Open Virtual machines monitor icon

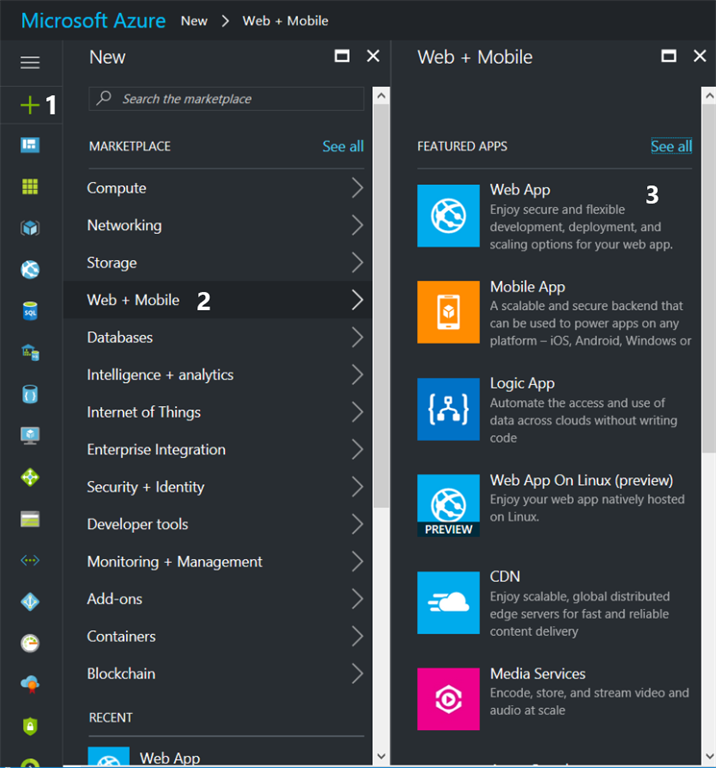point(30,435)
